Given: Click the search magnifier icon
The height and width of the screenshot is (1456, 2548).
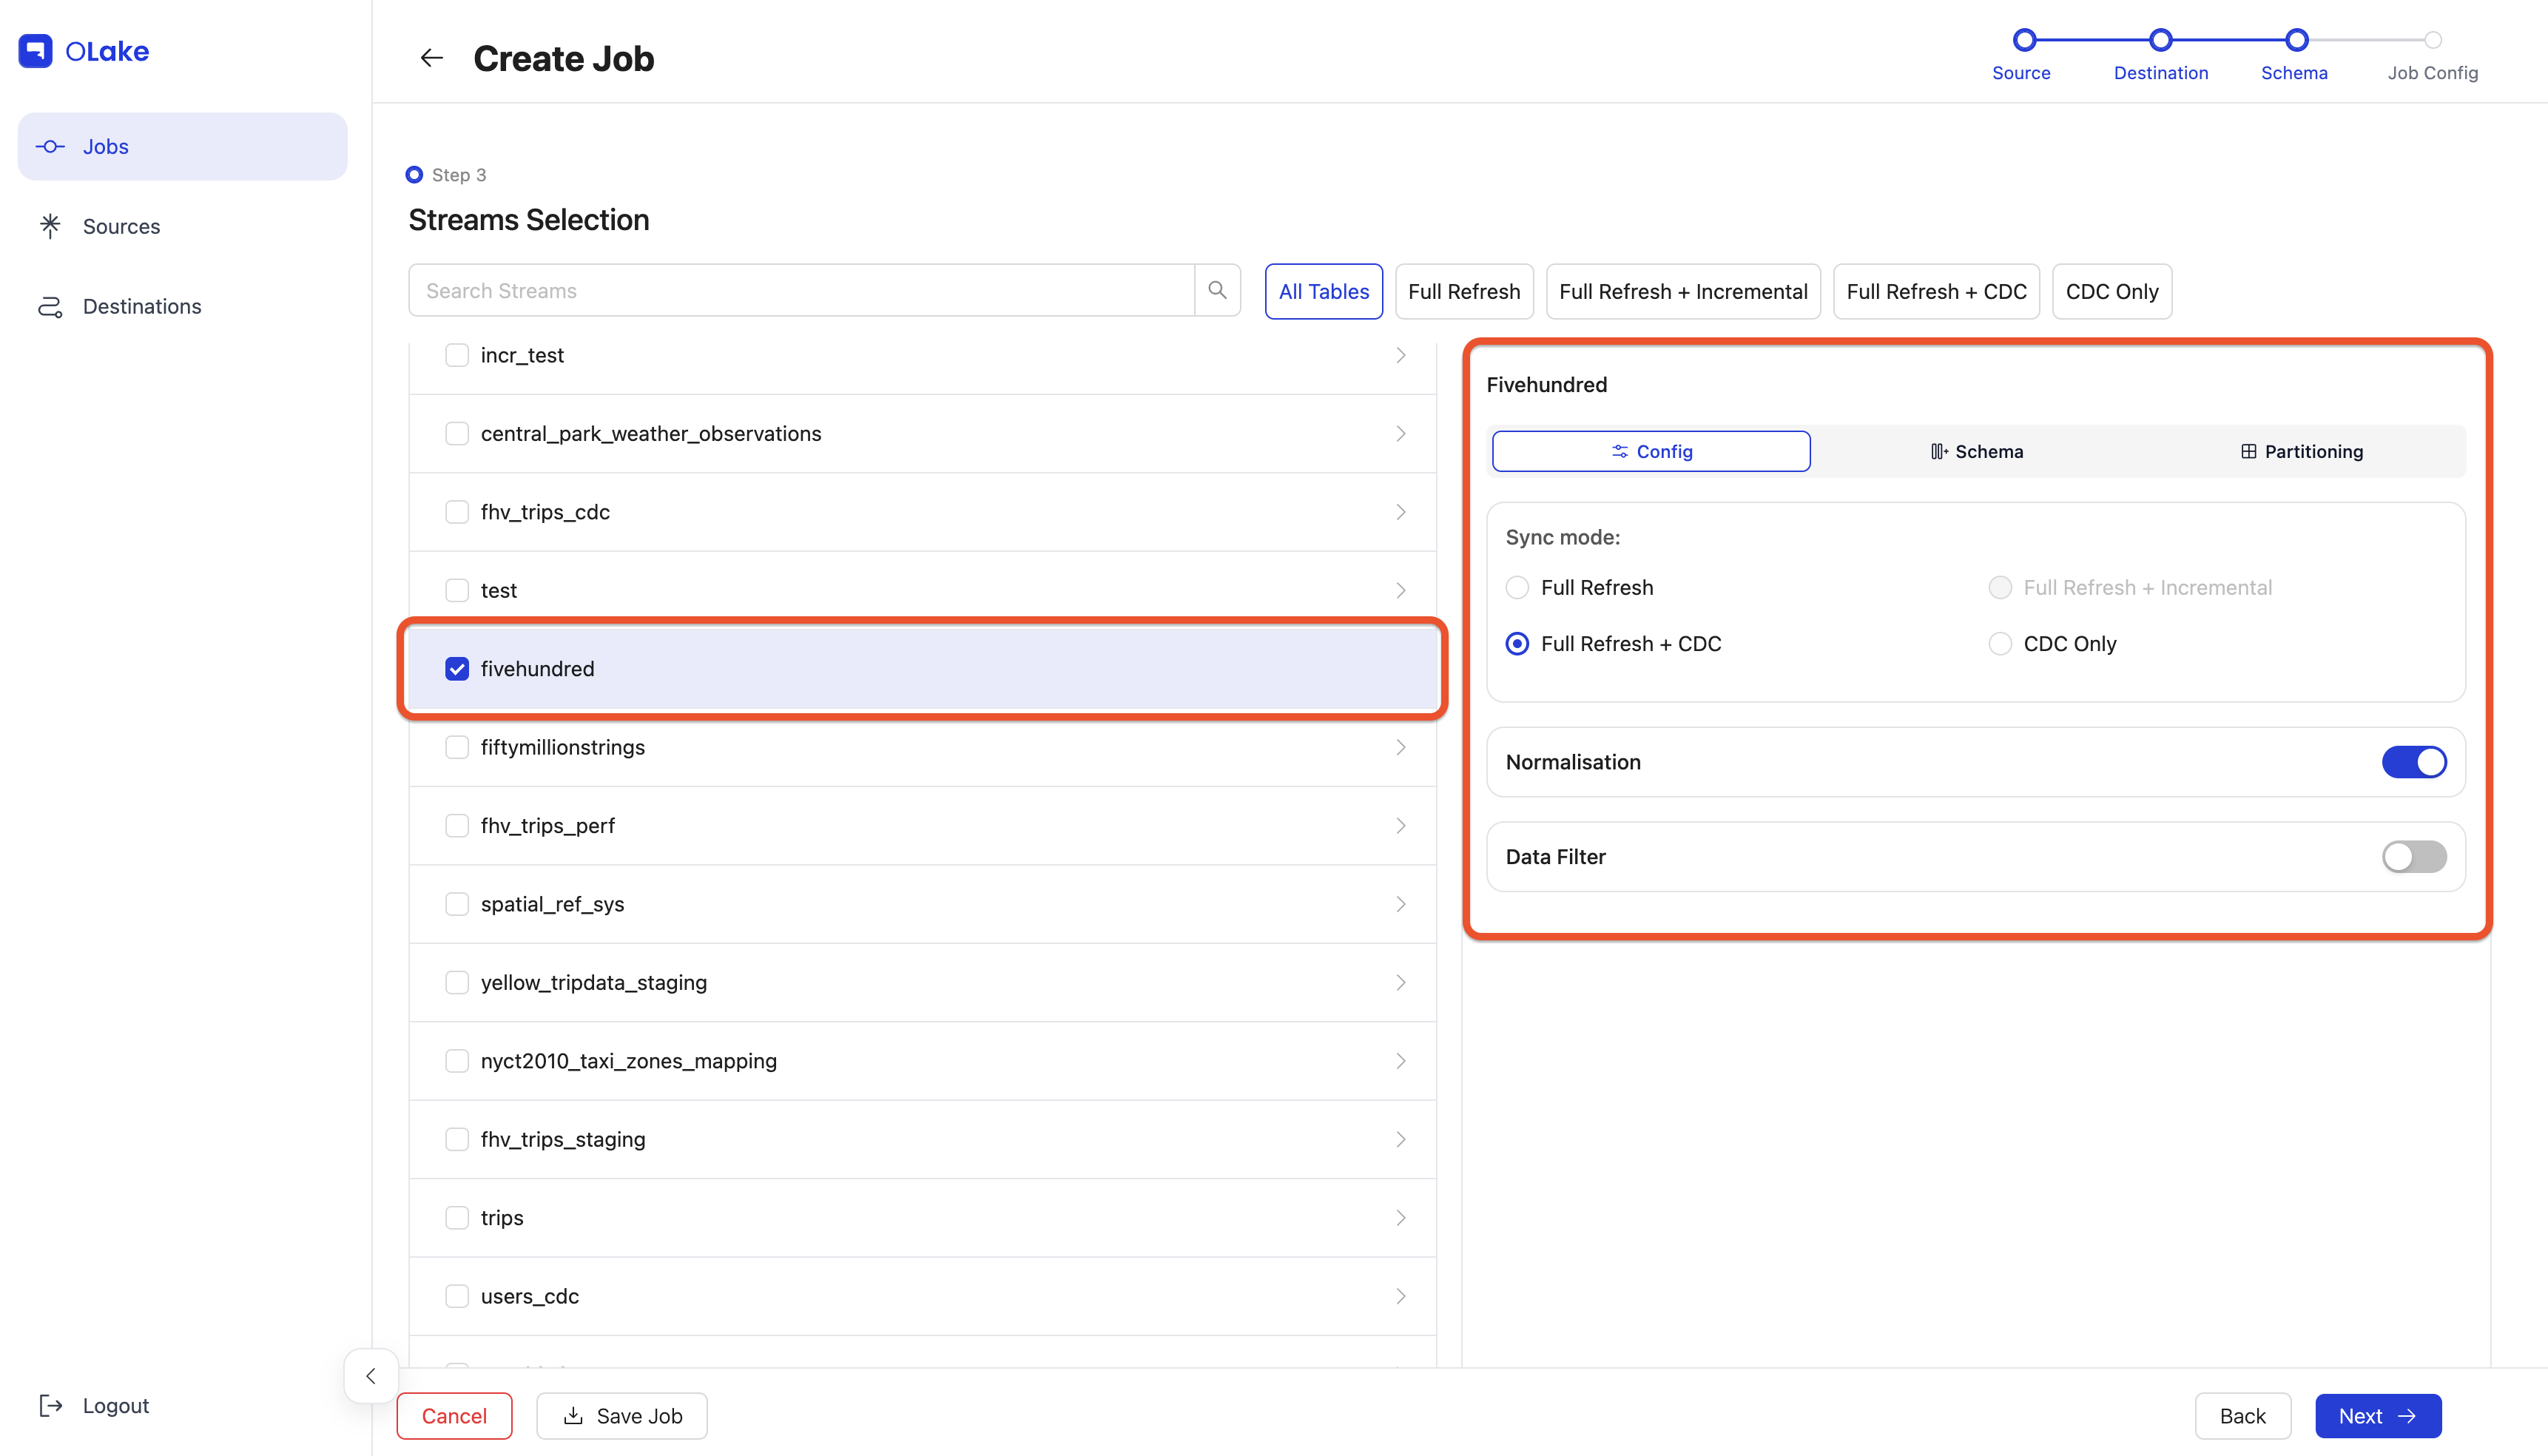Looking at the screenshot, I should click(1217, 290).
